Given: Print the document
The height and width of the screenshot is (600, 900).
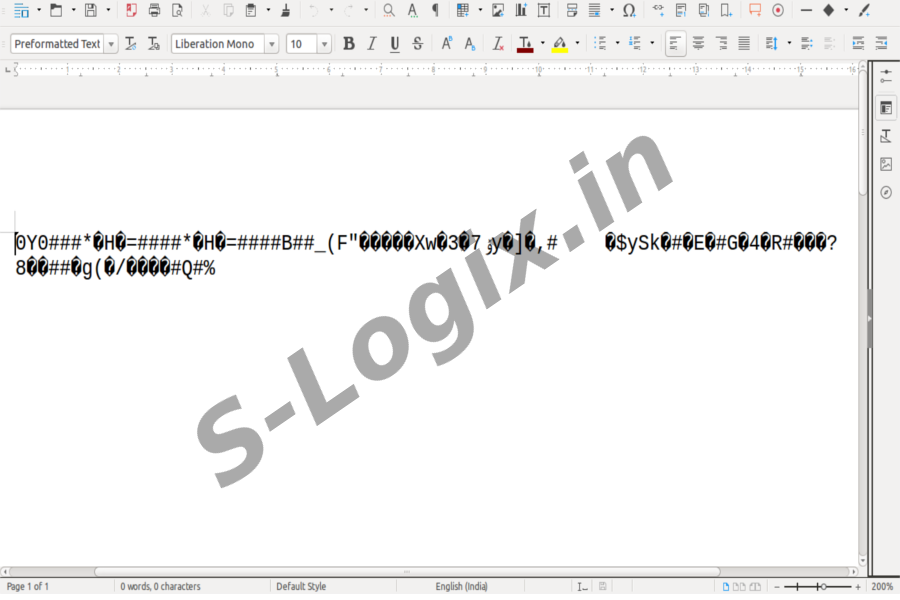Looking at the screenshot, I should 154,10.
